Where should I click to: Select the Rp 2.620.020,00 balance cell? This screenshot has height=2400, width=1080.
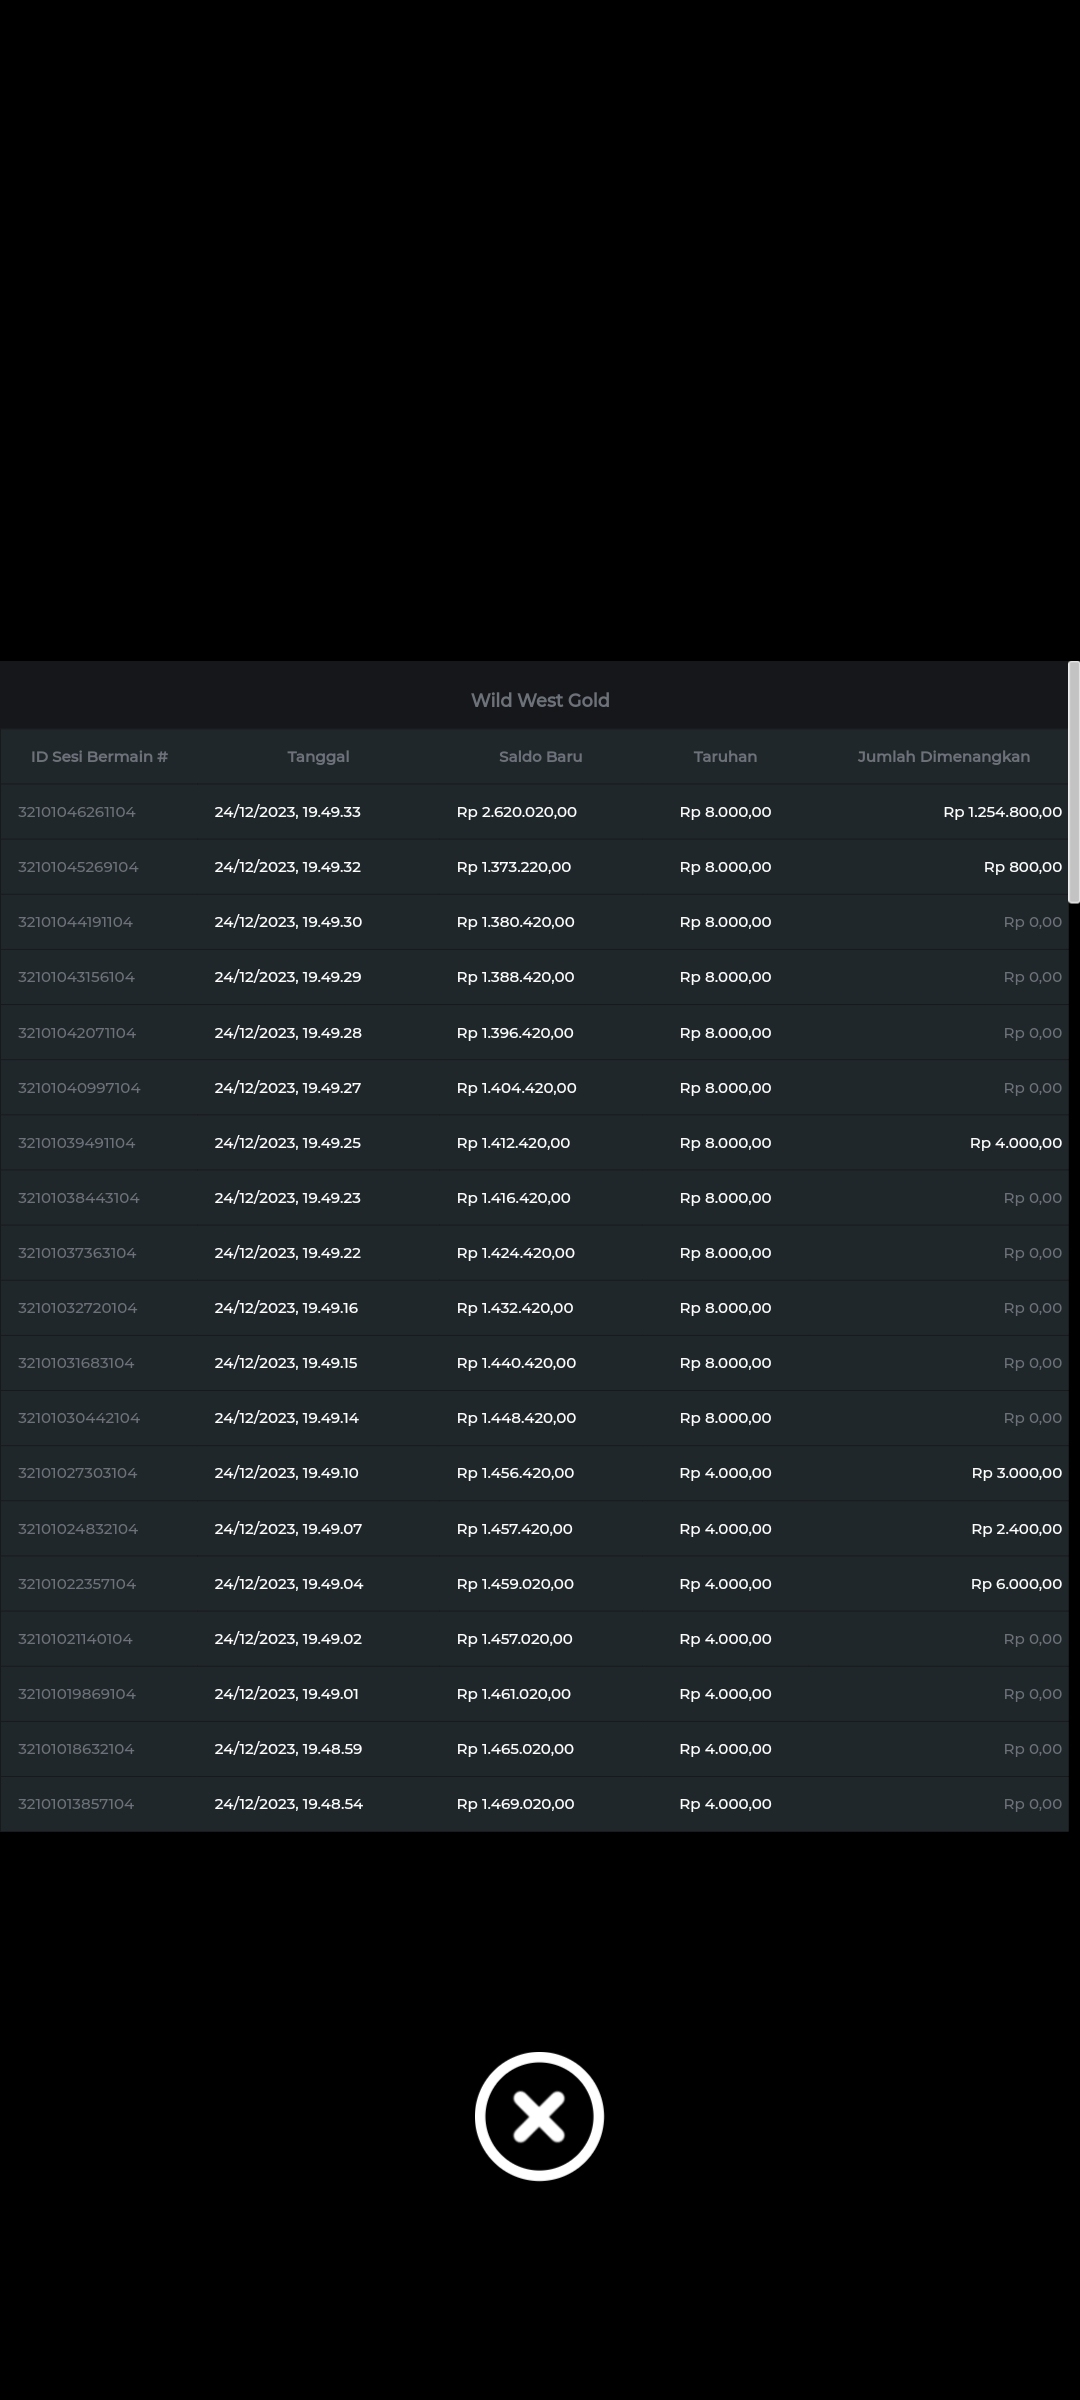coord(516,812)
